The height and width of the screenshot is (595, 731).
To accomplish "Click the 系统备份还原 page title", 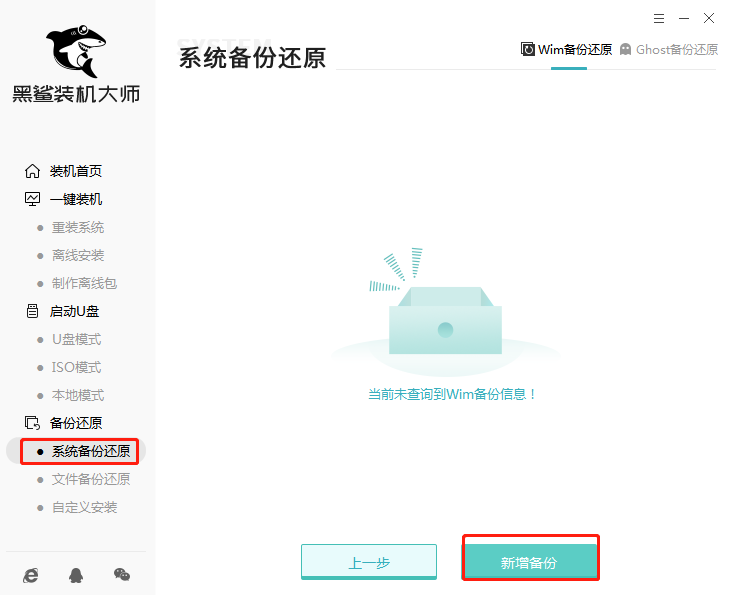I will [252, 58].
